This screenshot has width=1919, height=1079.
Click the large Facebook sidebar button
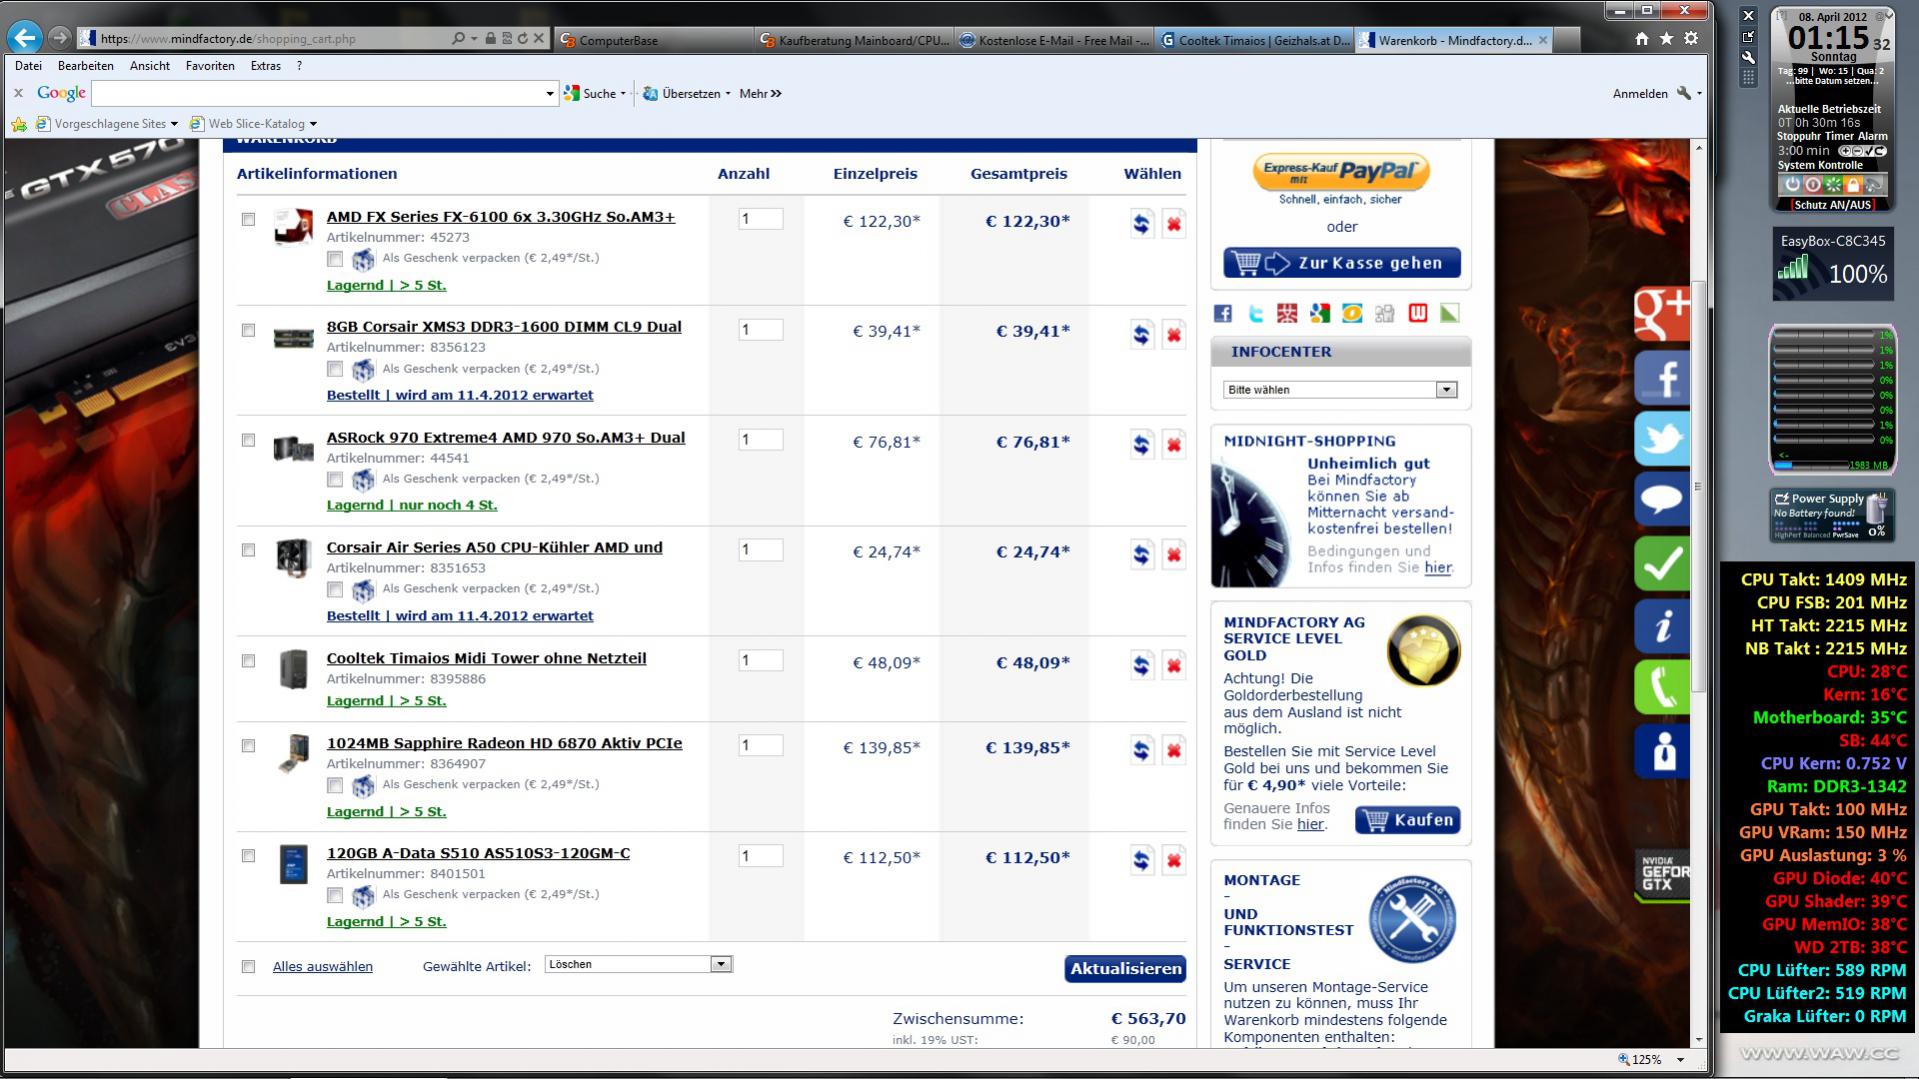point(1662,377)
